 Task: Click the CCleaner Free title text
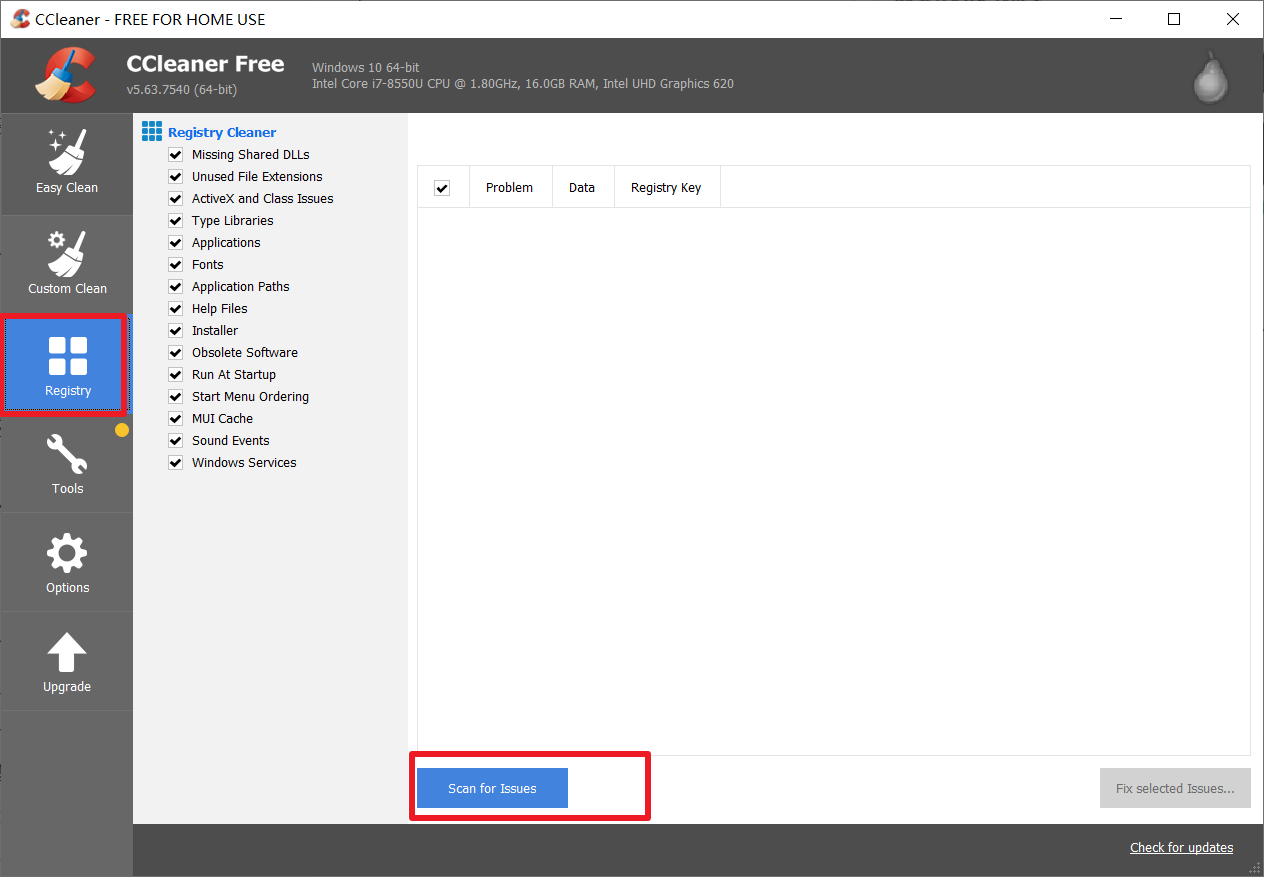205,64
